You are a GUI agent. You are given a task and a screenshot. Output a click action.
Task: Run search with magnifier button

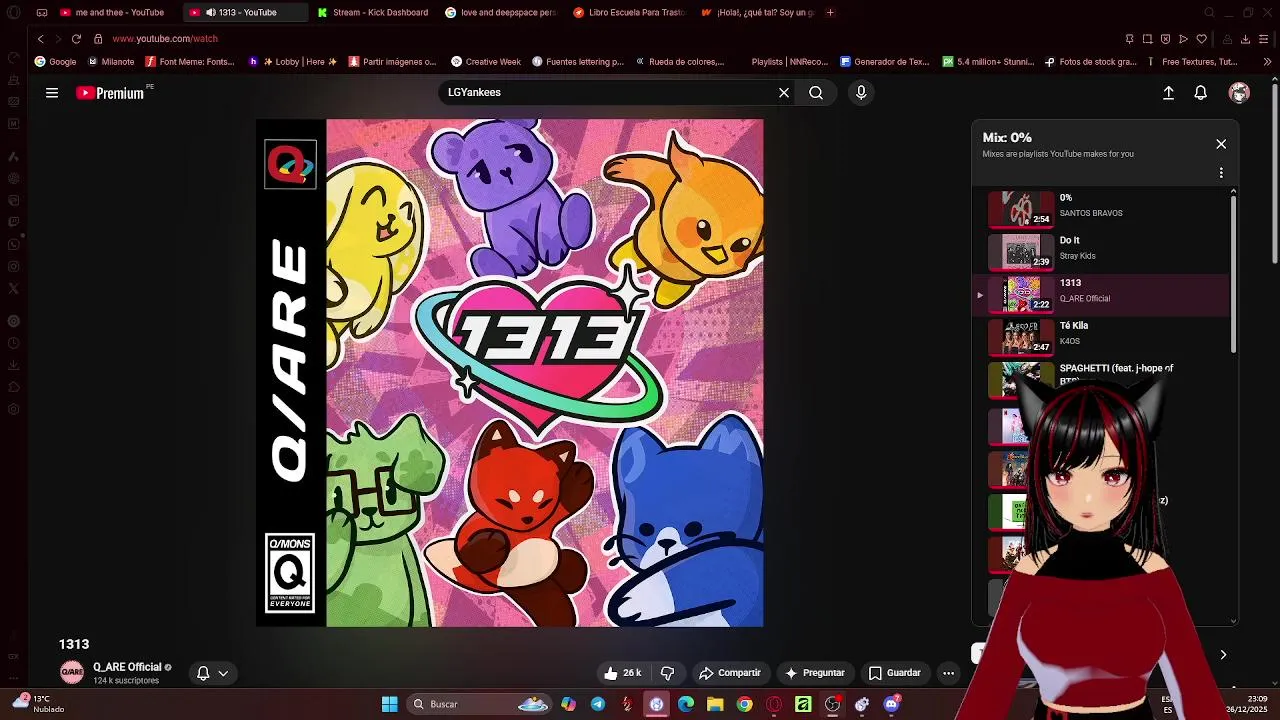816,93
